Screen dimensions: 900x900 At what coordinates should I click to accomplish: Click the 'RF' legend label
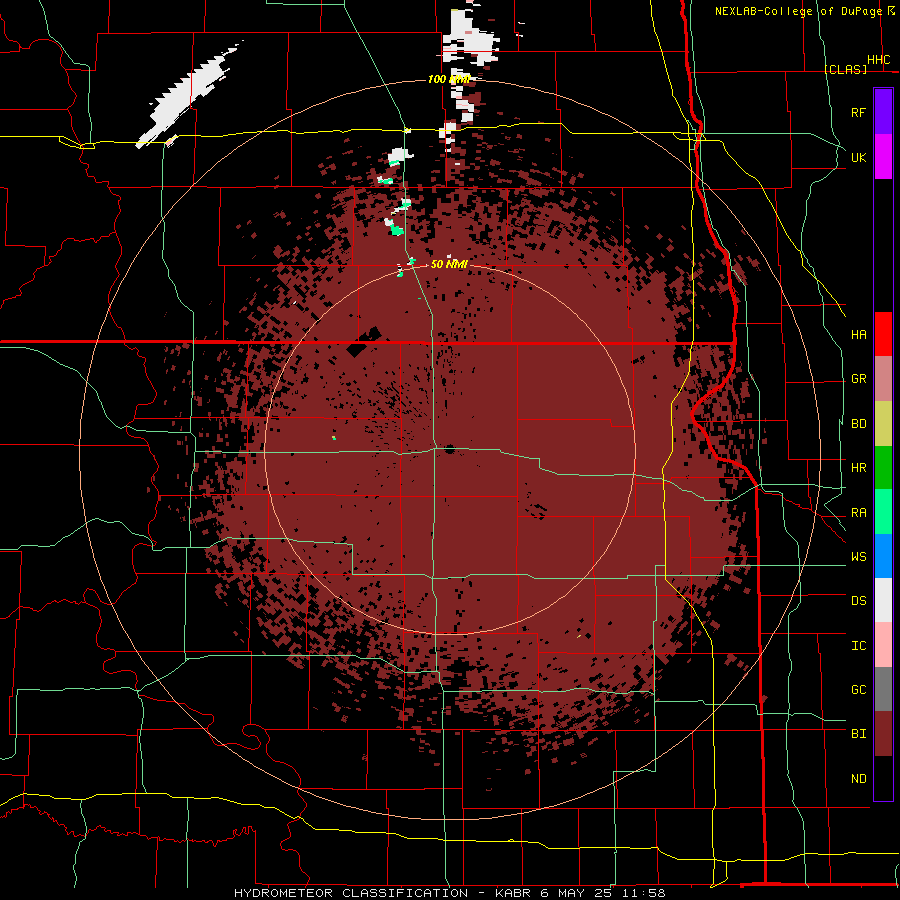[858, 112]
